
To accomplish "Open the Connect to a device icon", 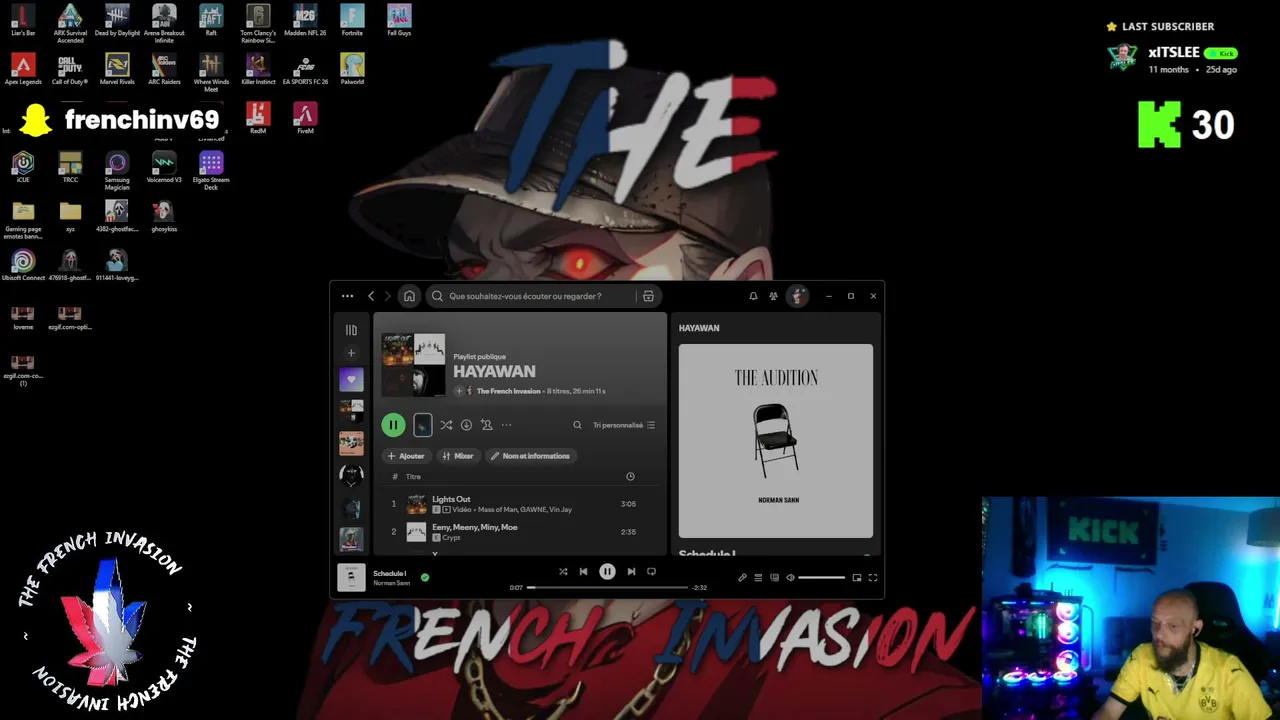I will [x=774, y=578].
